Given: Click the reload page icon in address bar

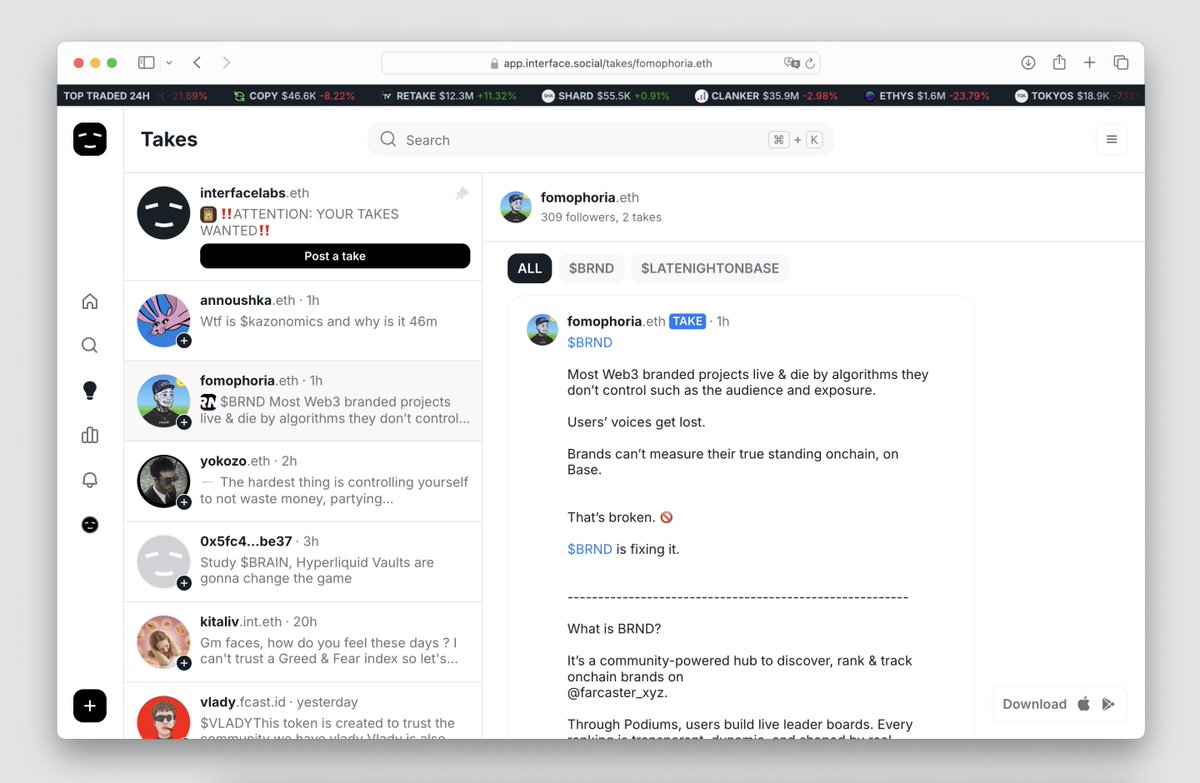Looking at the screenshot, I should pyautogui.click(x=810, y=63).
